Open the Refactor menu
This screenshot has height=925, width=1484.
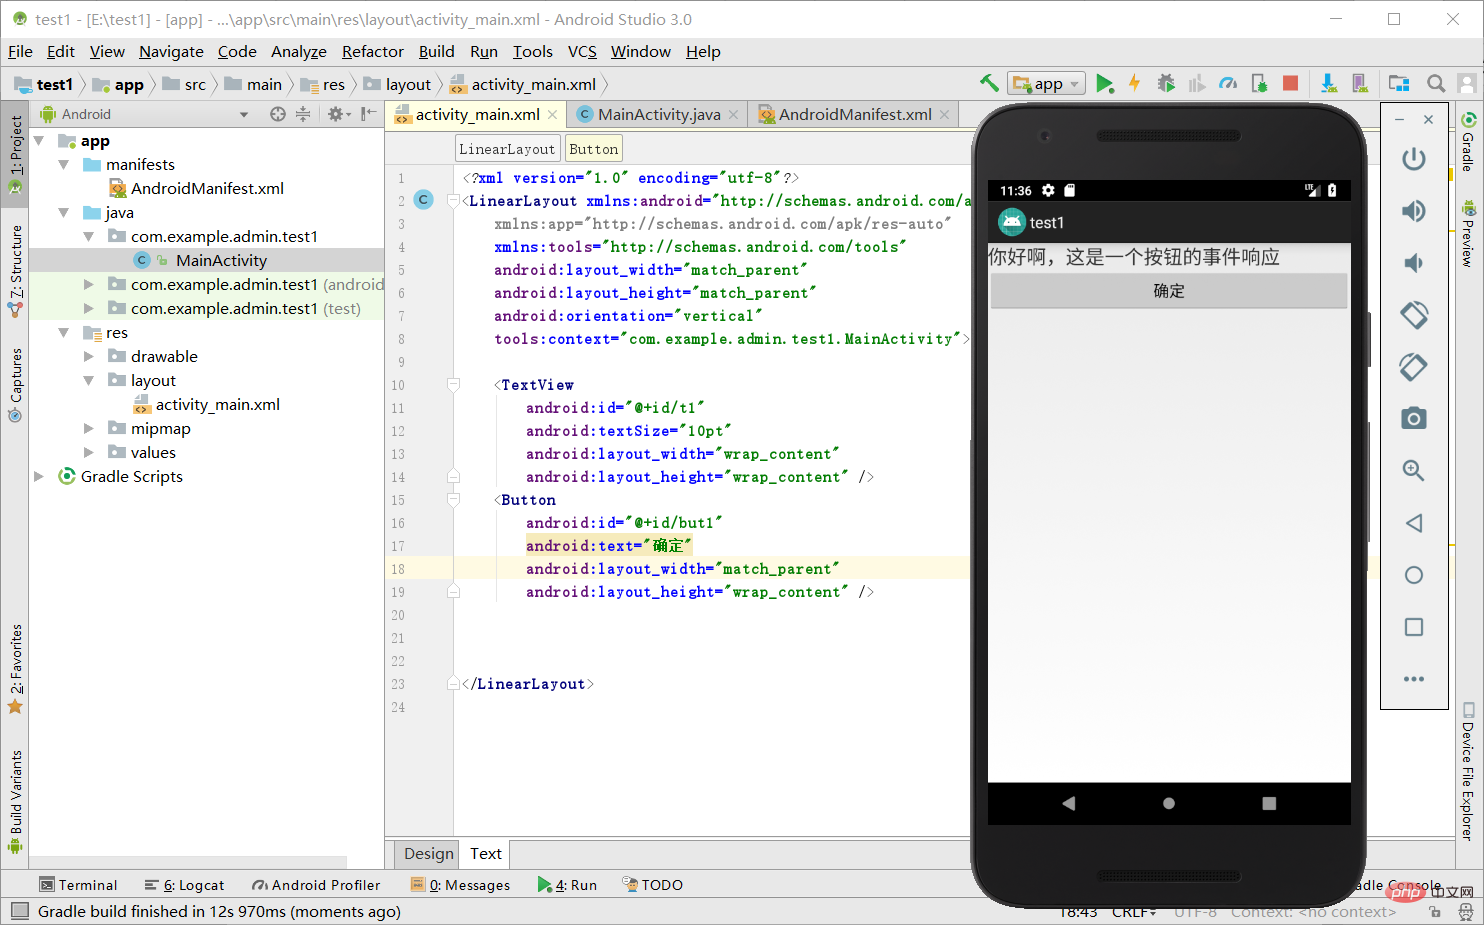click(372, 51)
